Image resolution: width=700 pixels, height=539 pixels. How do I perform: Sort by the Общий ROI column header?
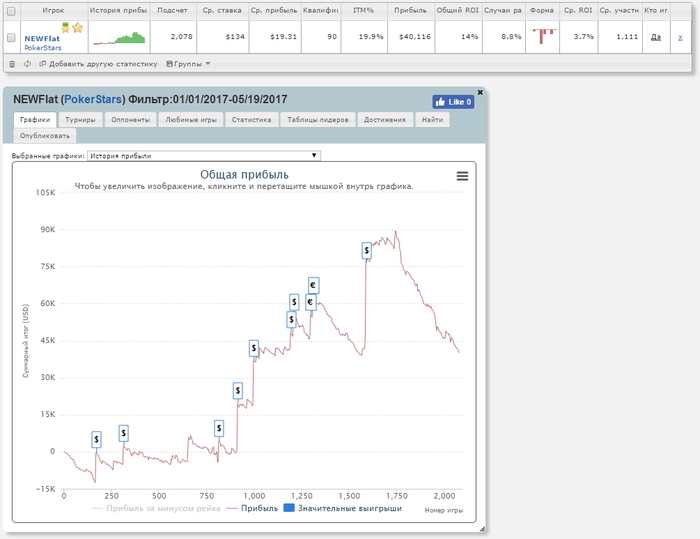pyautogui.click(x=458, y=10)
